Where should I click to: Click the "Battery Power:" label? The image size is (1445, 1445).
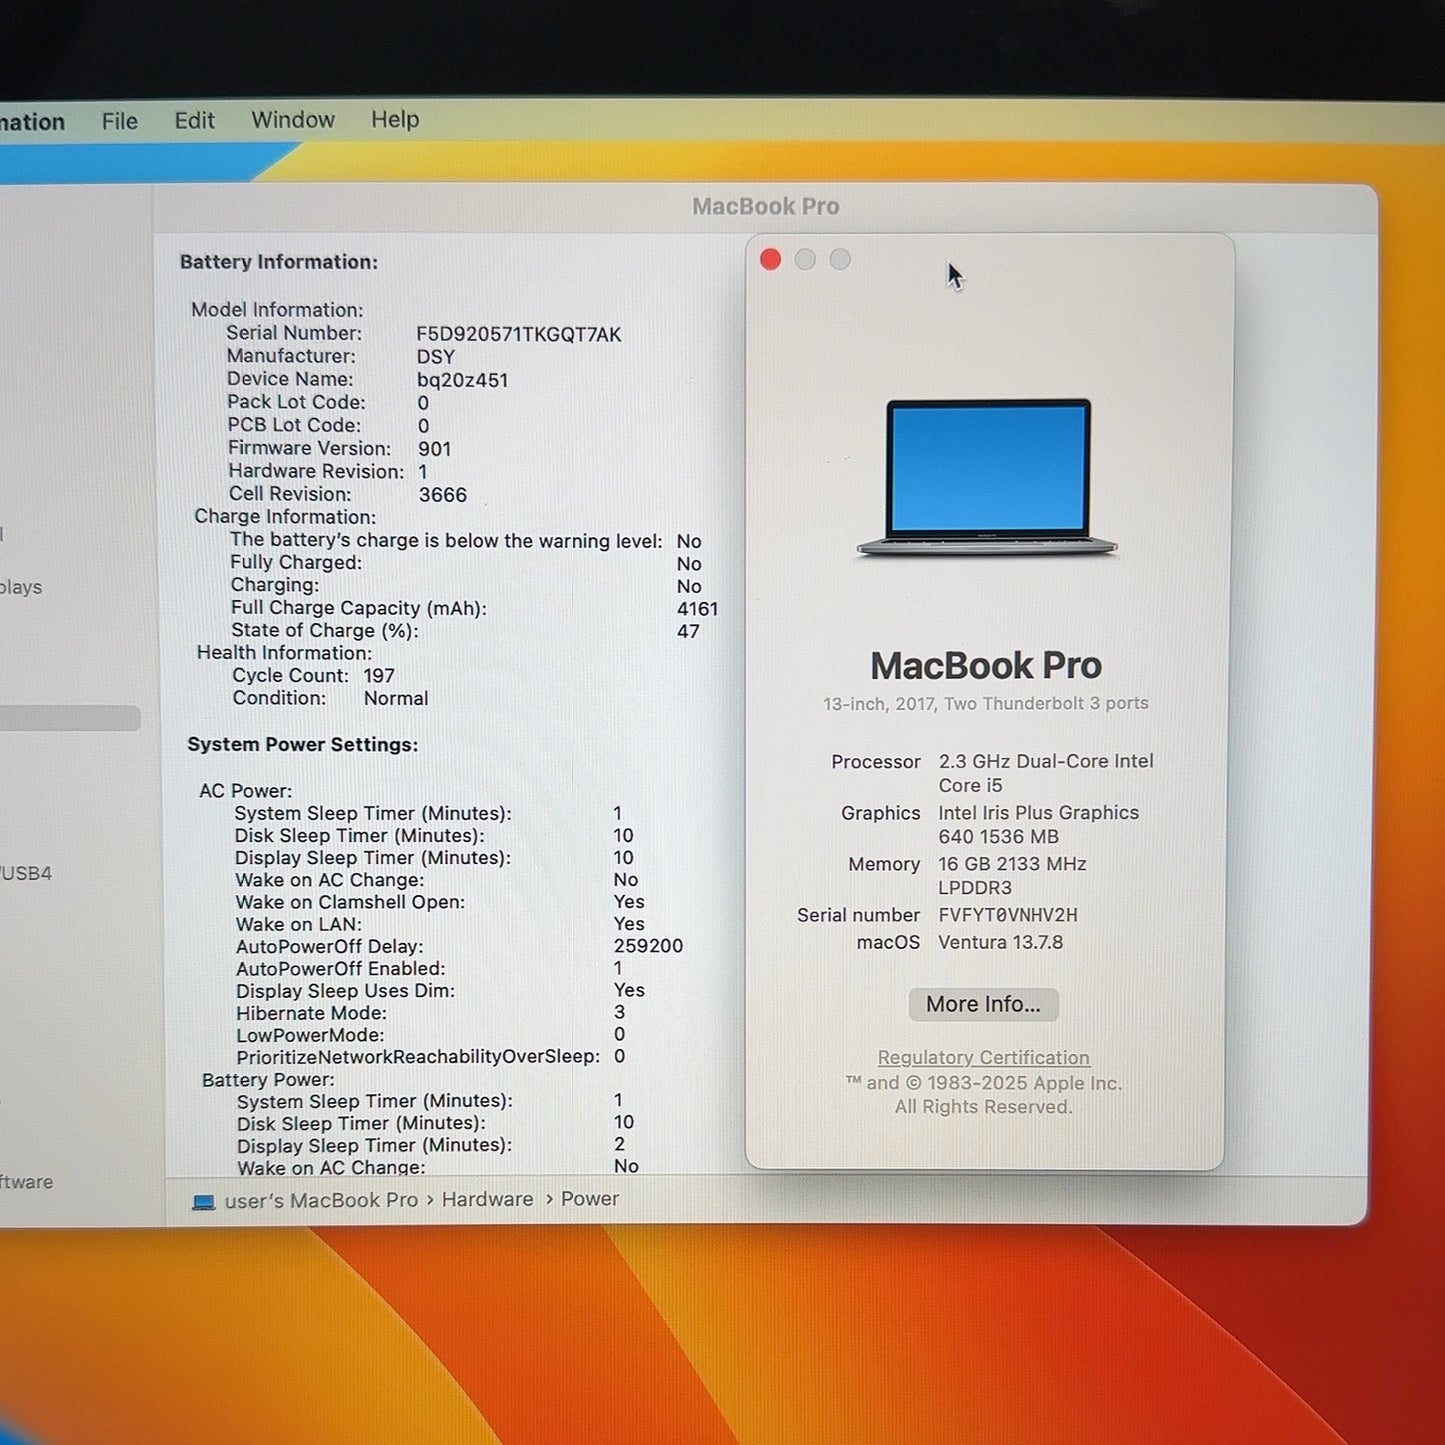coord(268,1080)
